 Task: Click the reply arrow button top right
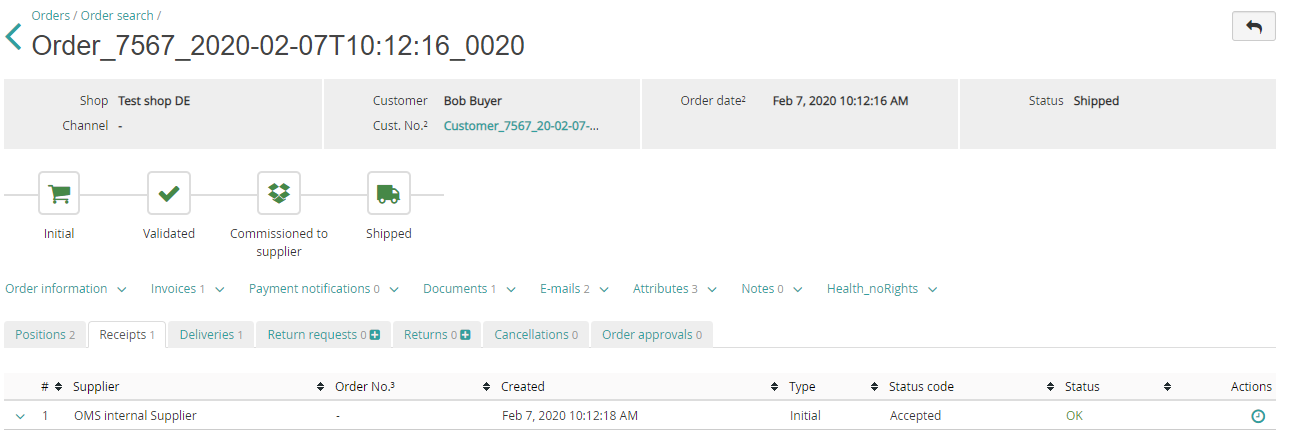point(1253,27)
